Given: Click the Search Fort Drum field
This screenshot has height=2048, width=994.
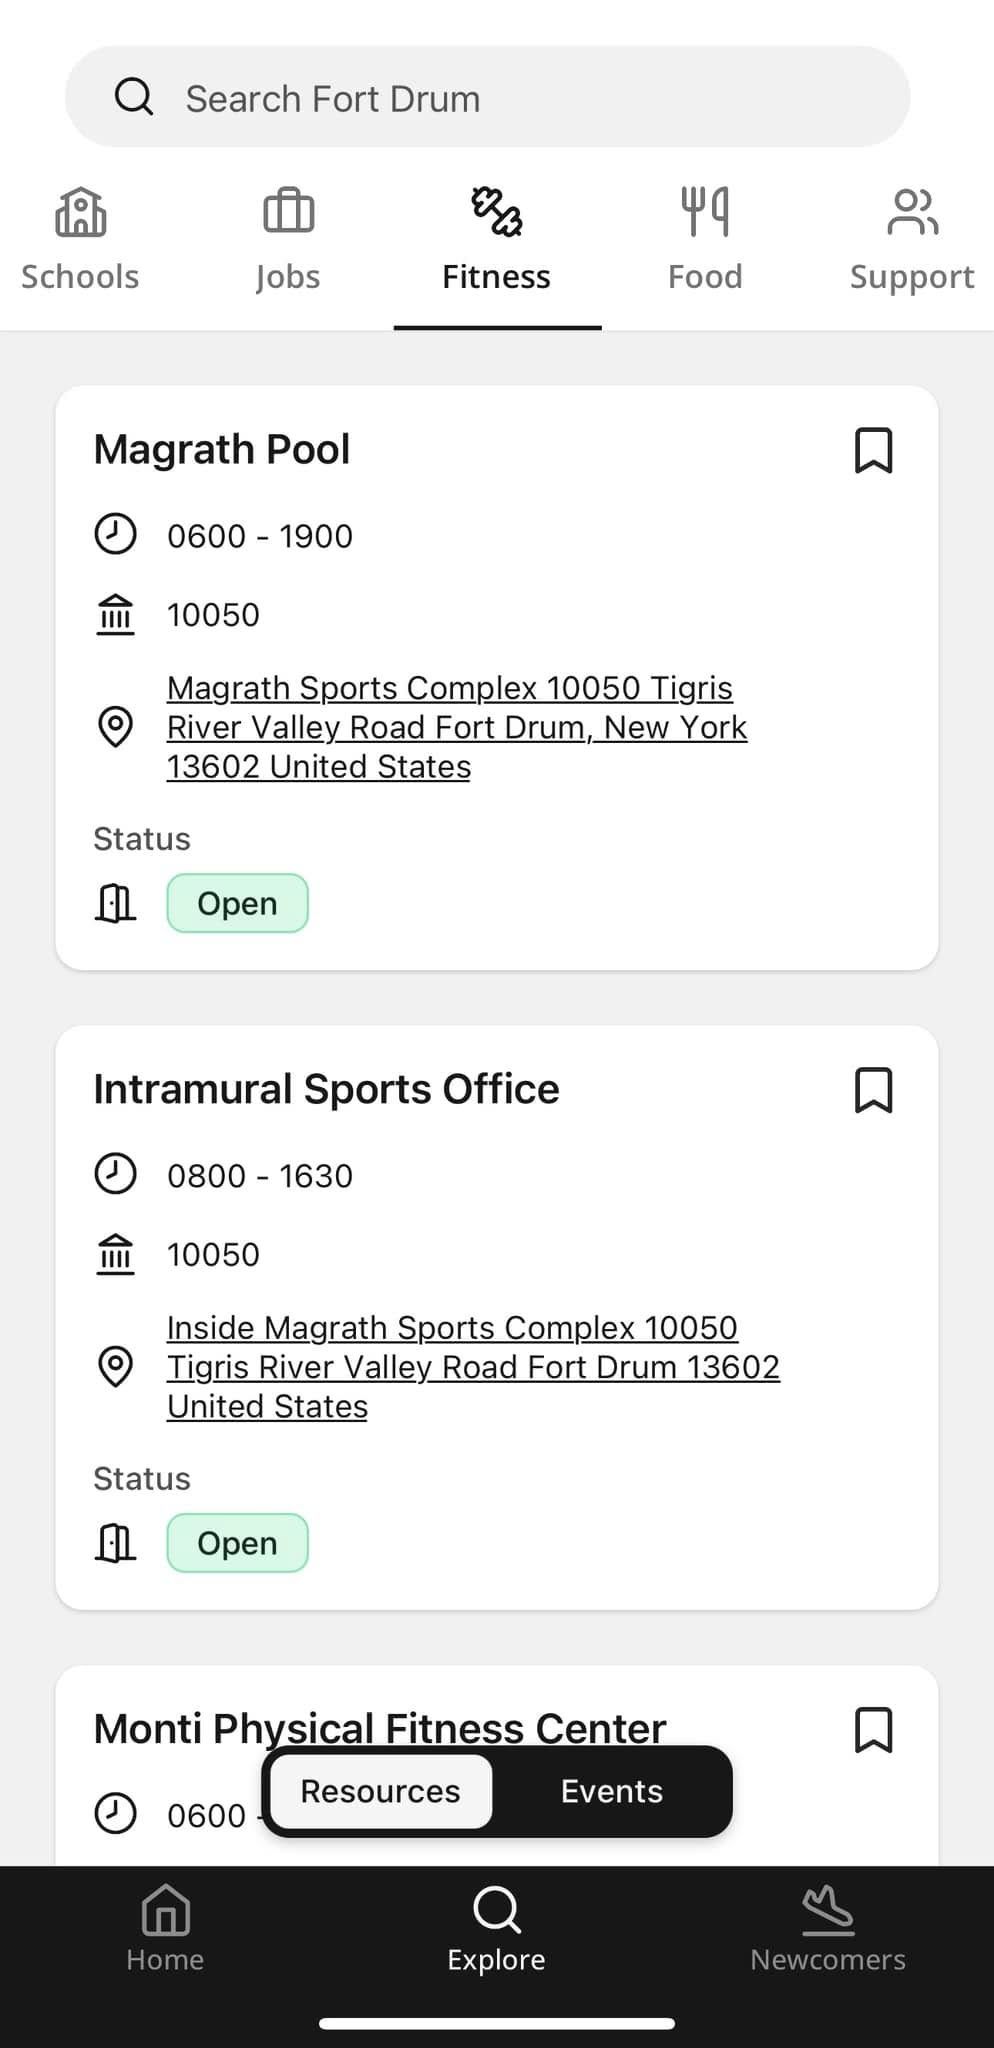Looking at the screenshot, I should point(520,98).
